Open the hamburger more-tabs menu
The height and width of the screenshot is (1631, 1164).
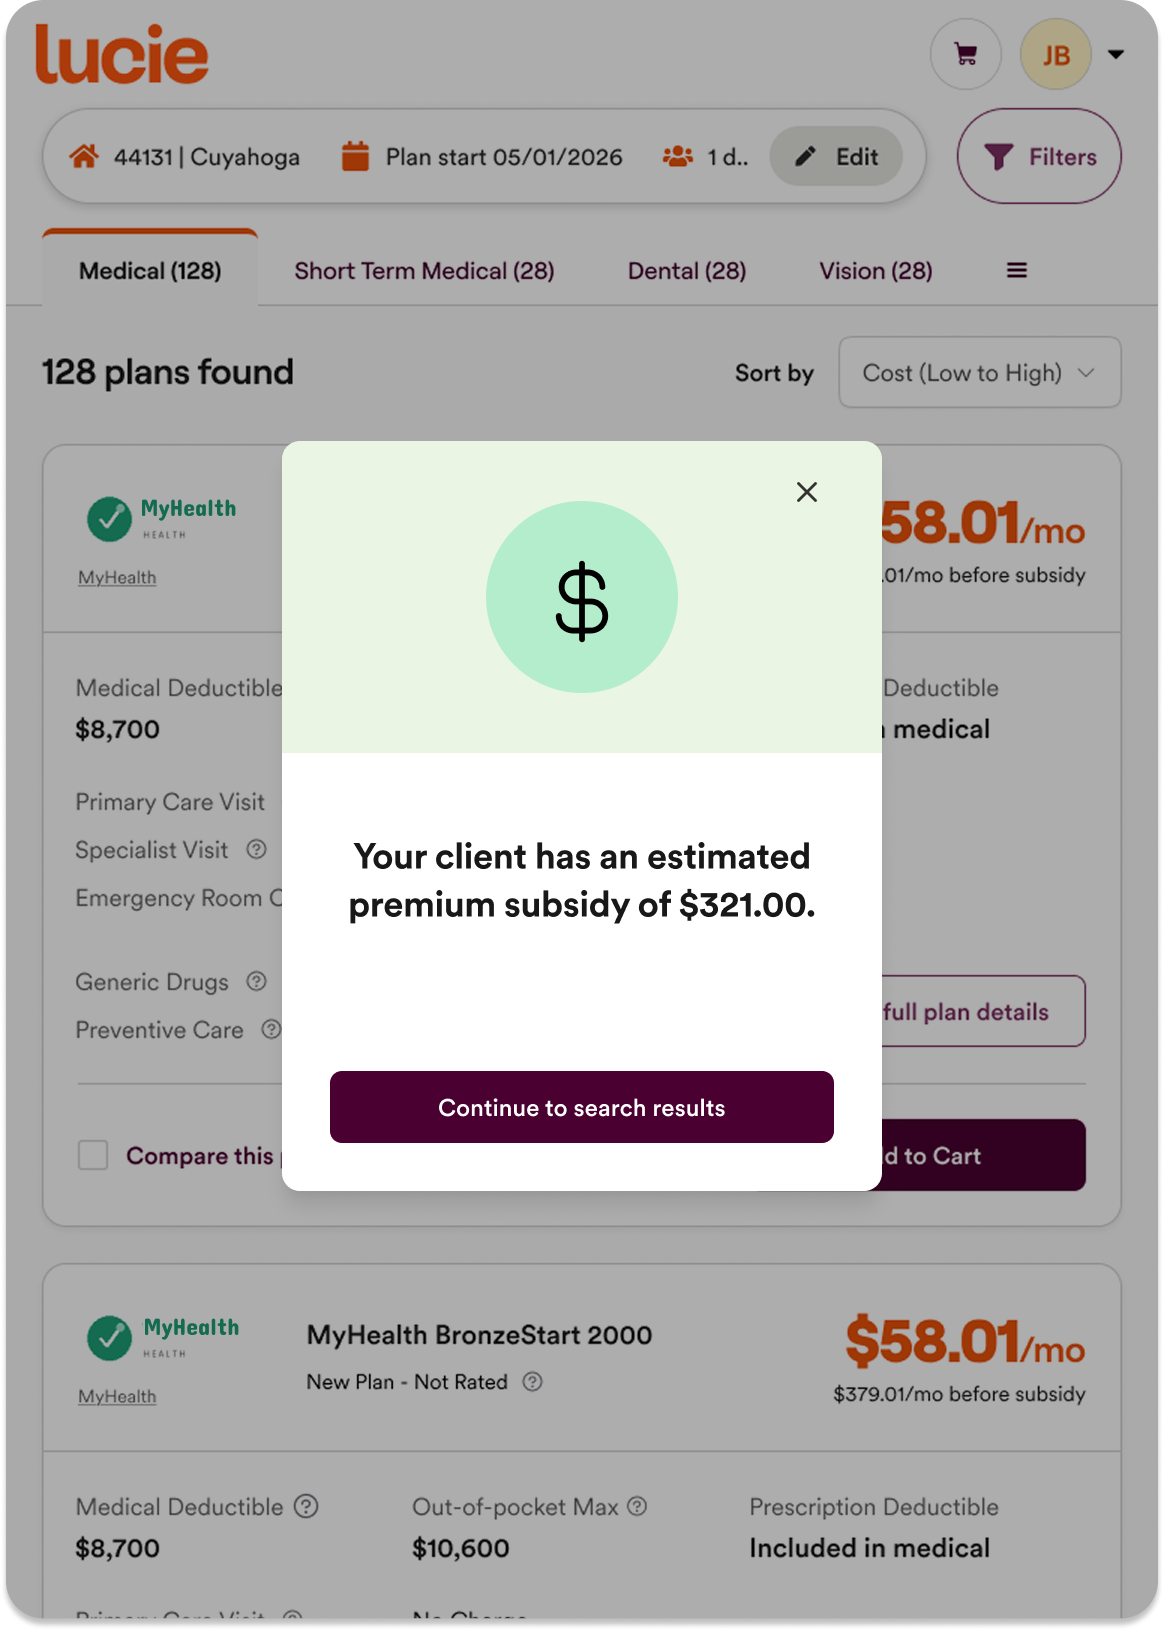click(1017, 270)
